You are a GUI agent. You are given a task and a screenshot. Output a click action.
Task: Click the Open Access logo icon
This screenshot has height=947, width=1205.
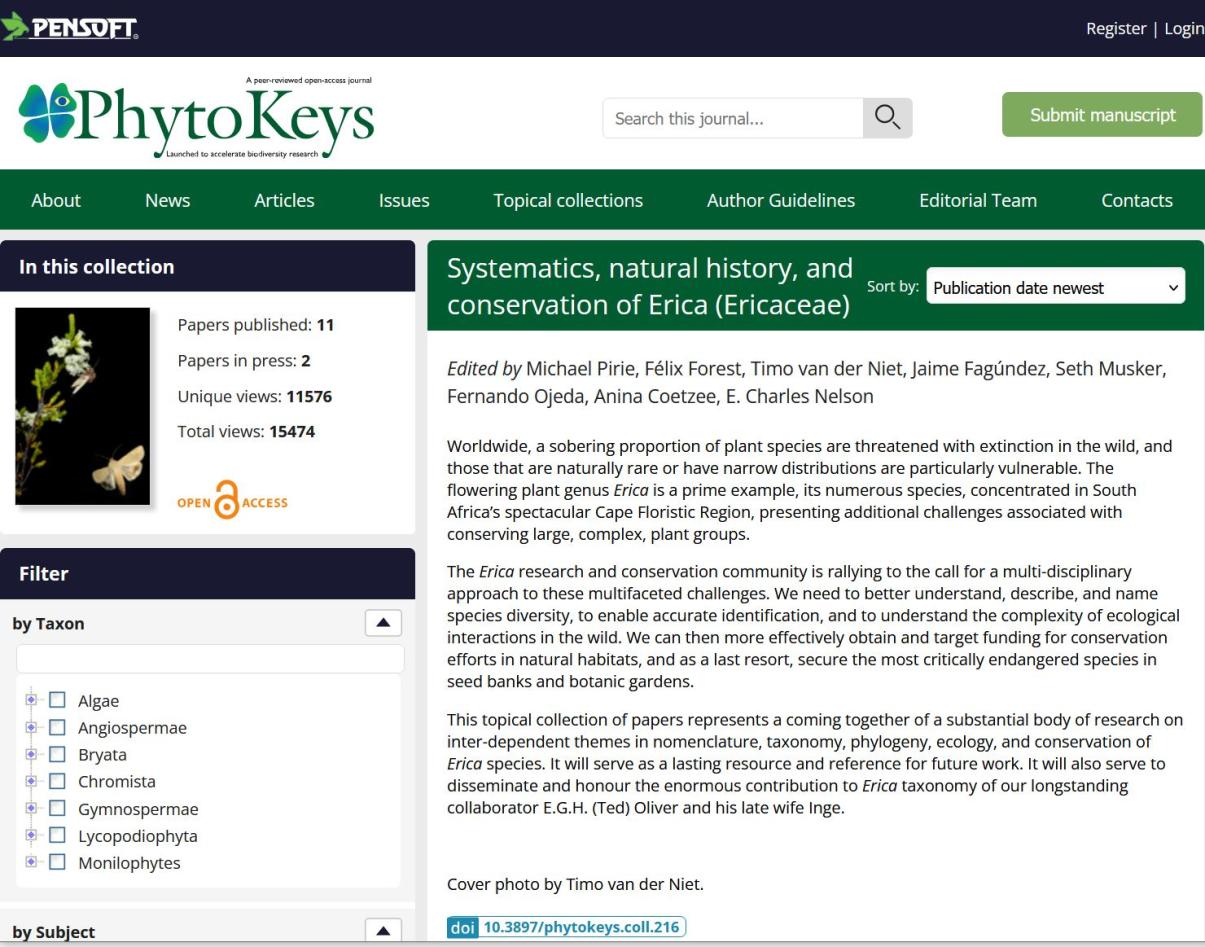click(232, 503)
